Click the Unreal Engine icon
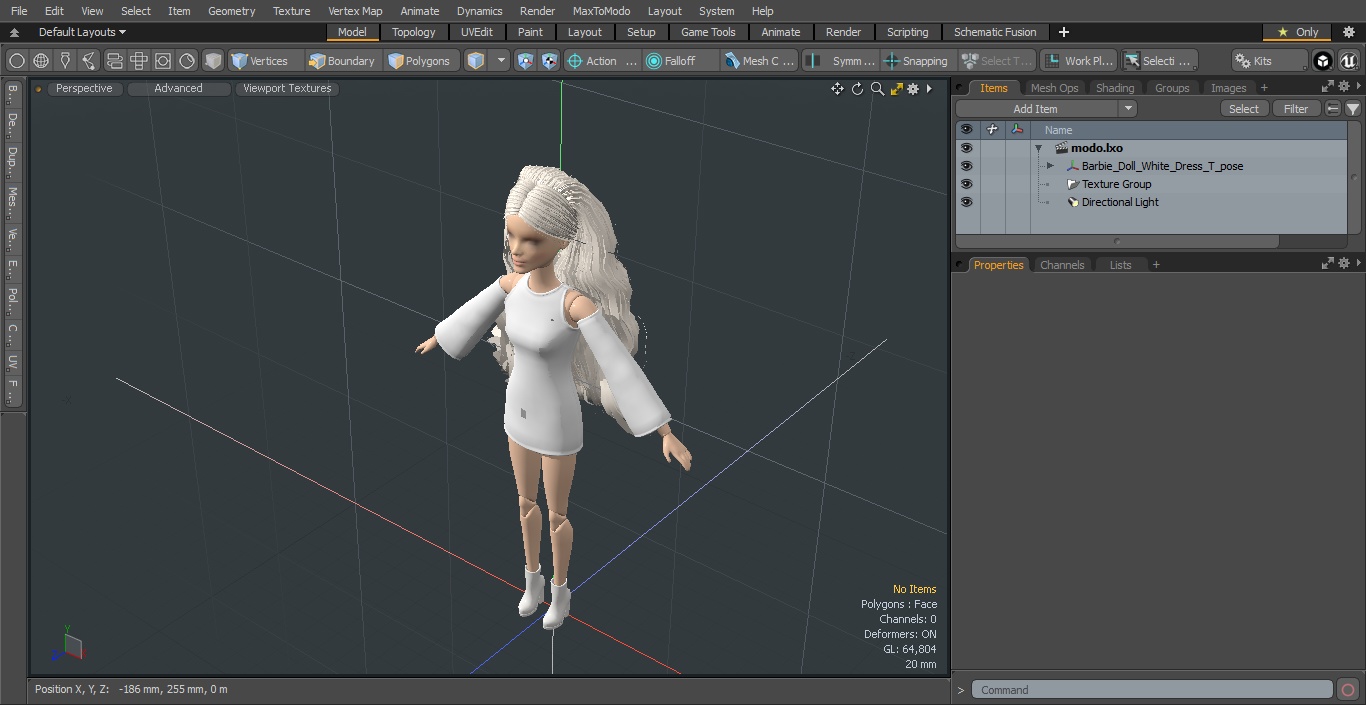 (1349, 61)
